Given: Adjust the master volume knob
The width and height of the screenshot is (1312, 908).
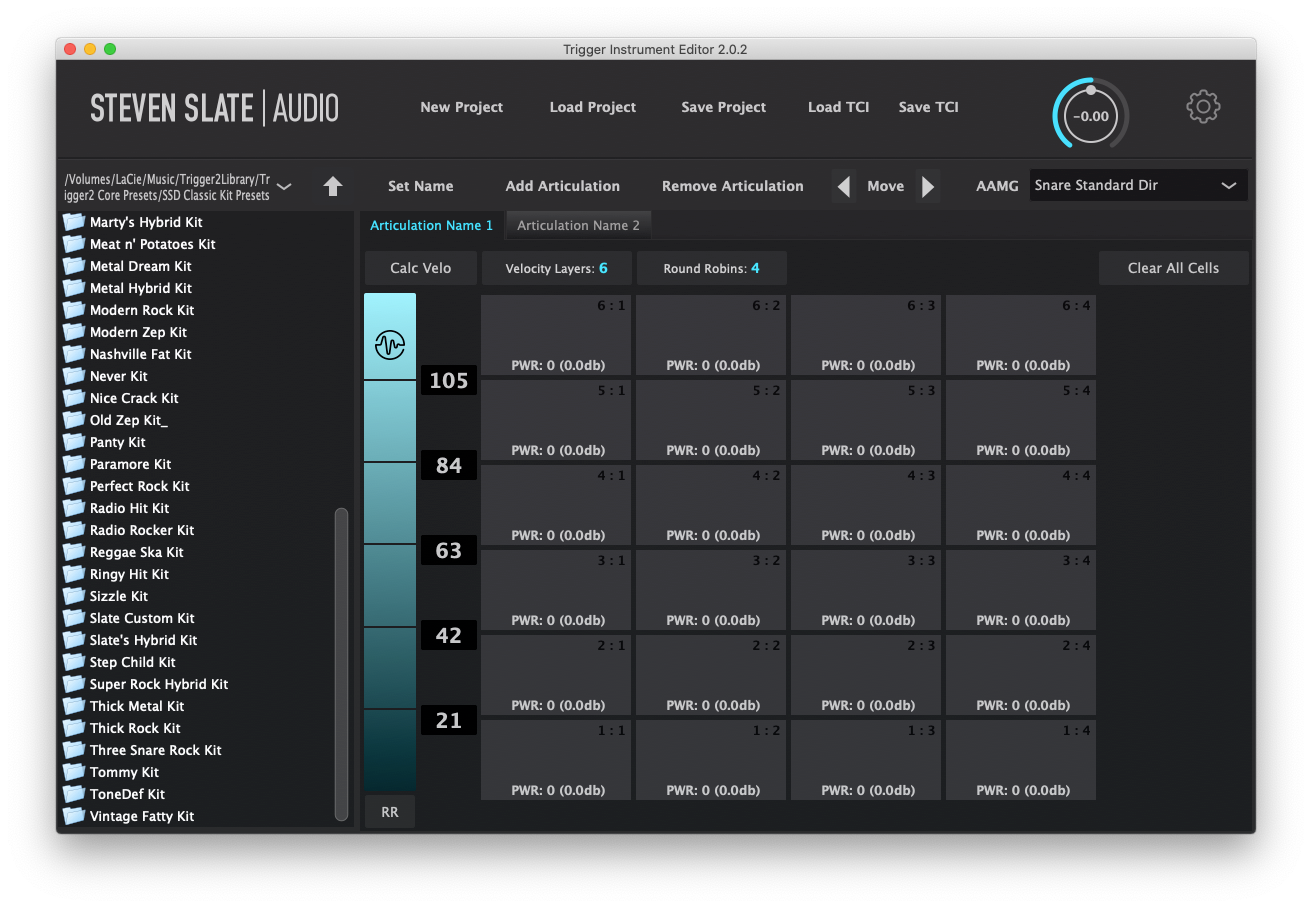Looking at the screenshot, I should (x=1090, y=114).
